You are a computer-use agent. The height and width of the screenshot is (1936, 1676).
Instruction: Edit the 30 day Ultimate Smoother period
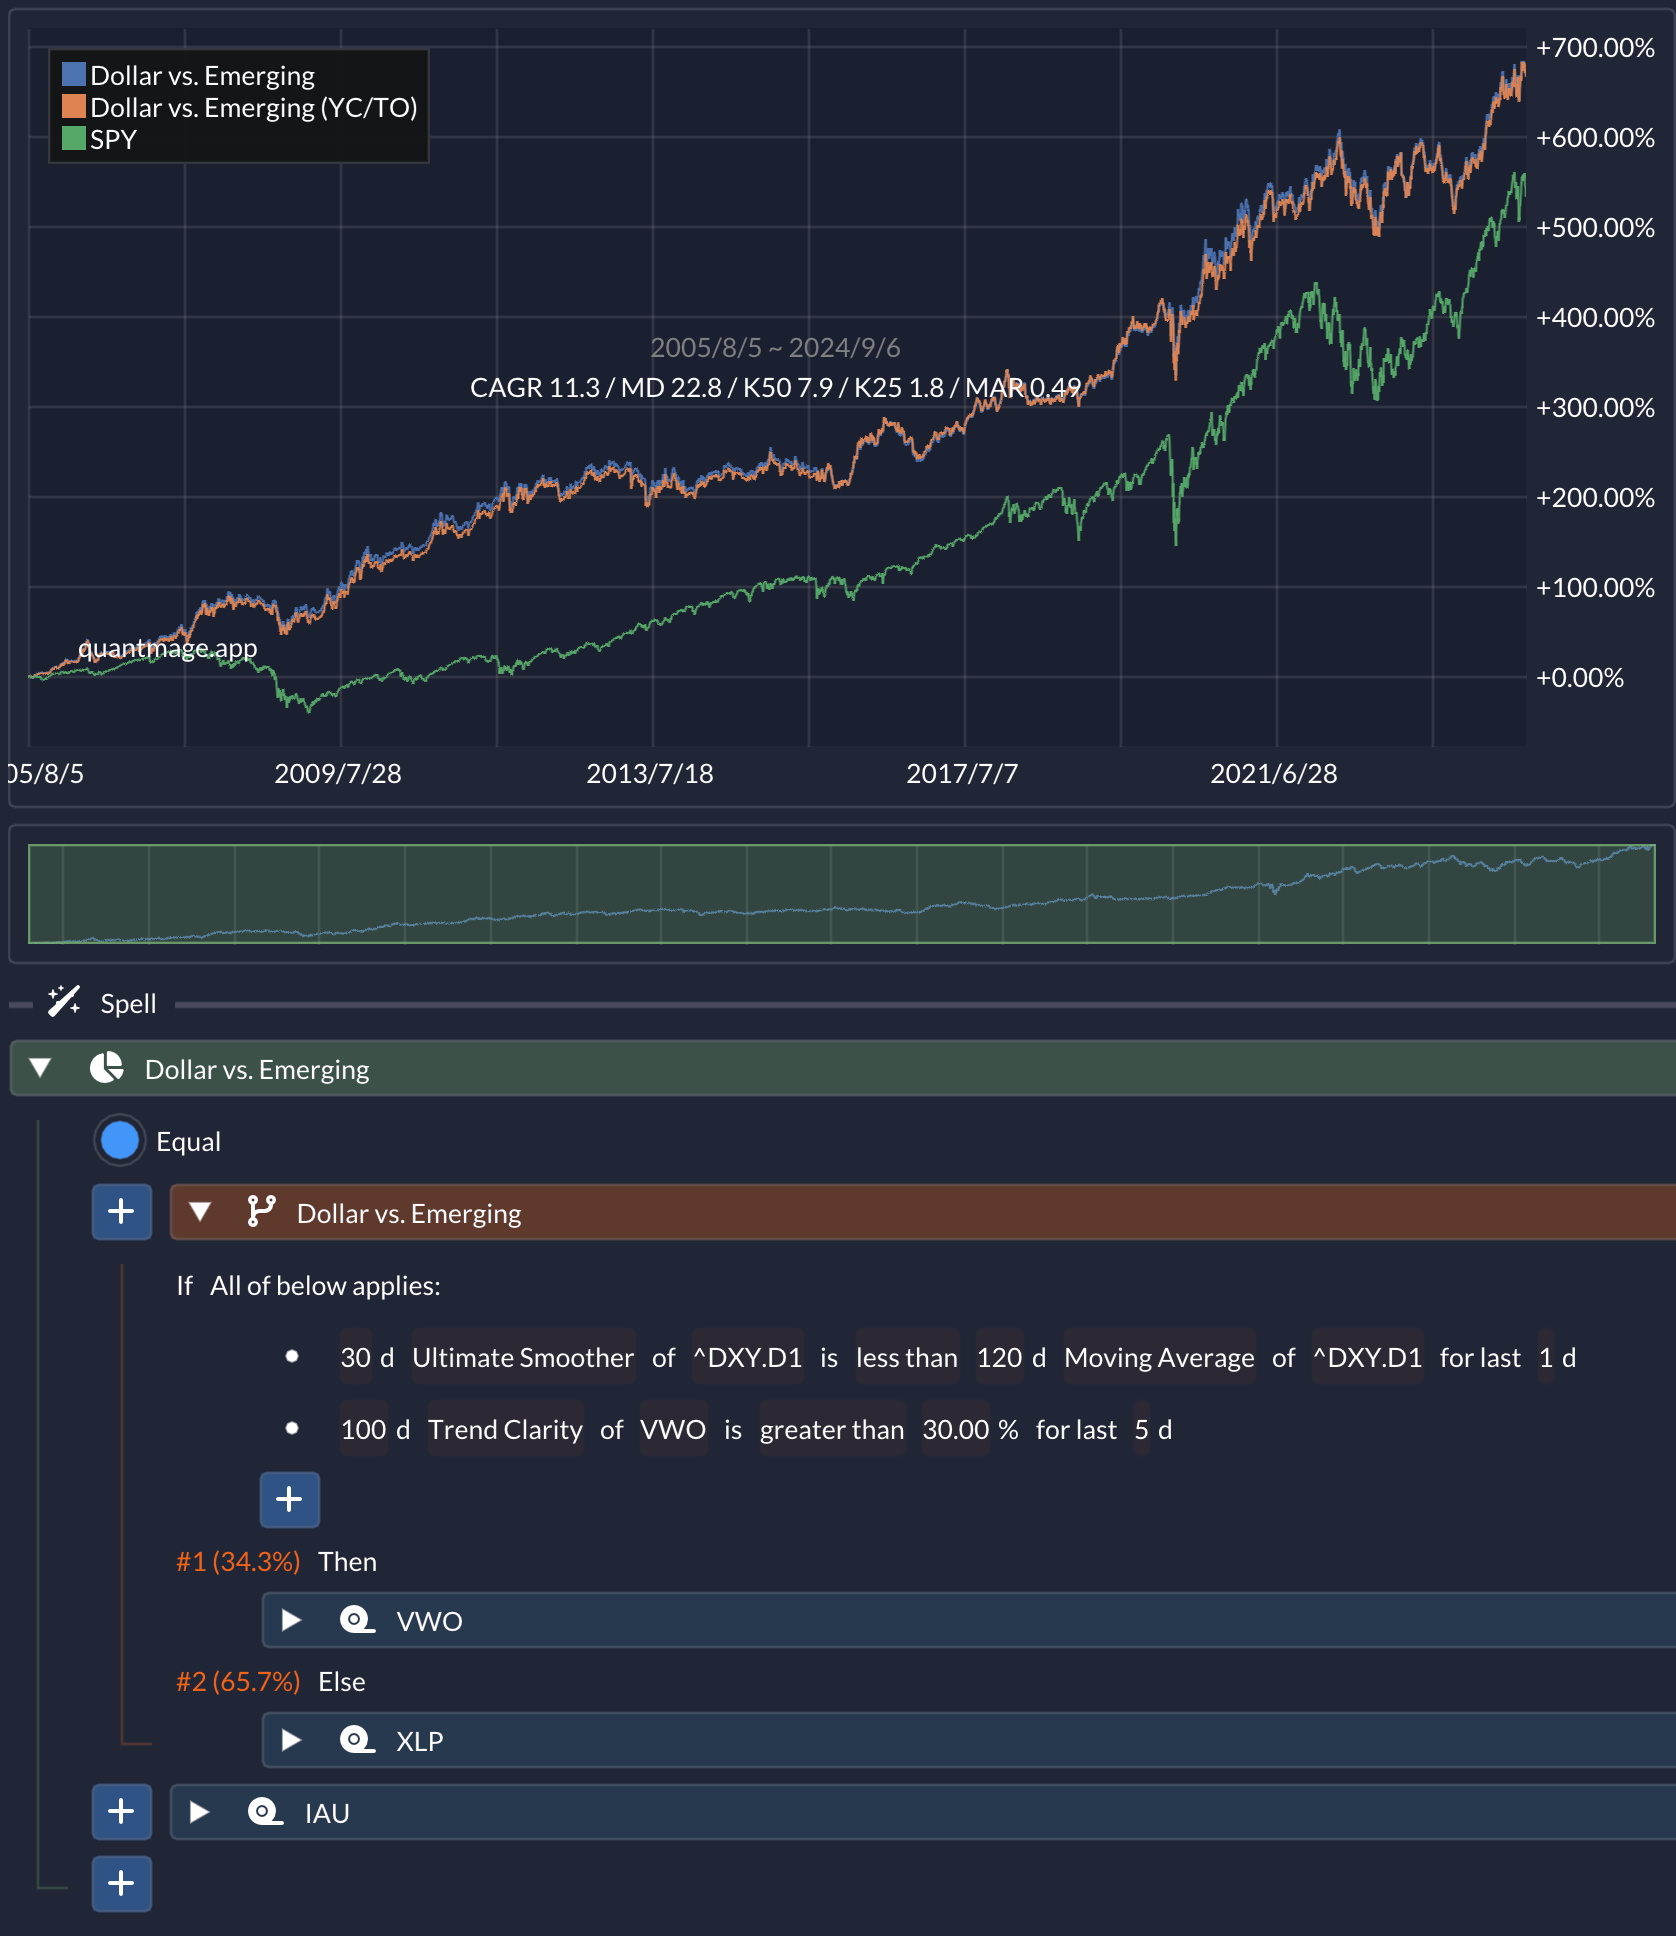tap(356, 1357)
